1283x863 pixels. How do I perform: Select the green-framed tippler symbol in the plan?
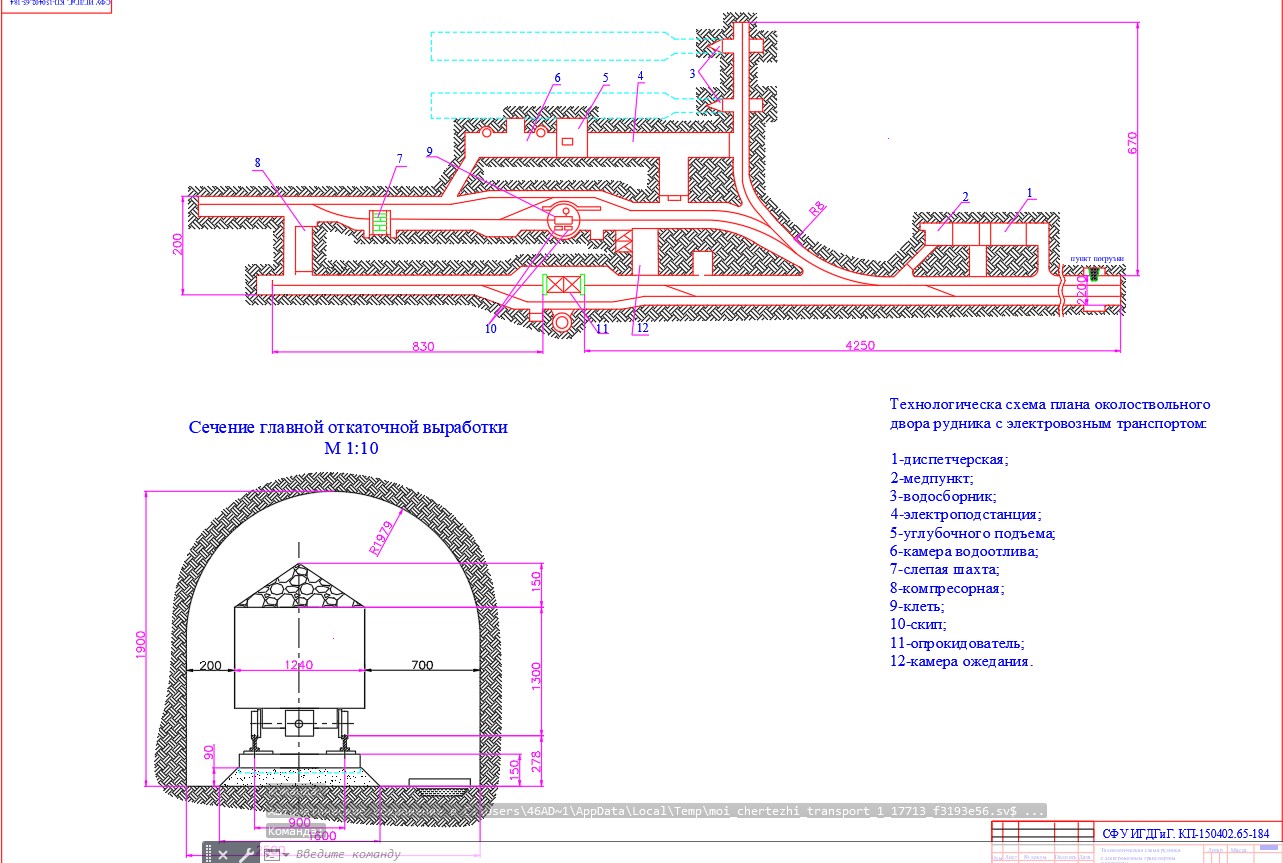pyautogui.click(x=563, y=284)
